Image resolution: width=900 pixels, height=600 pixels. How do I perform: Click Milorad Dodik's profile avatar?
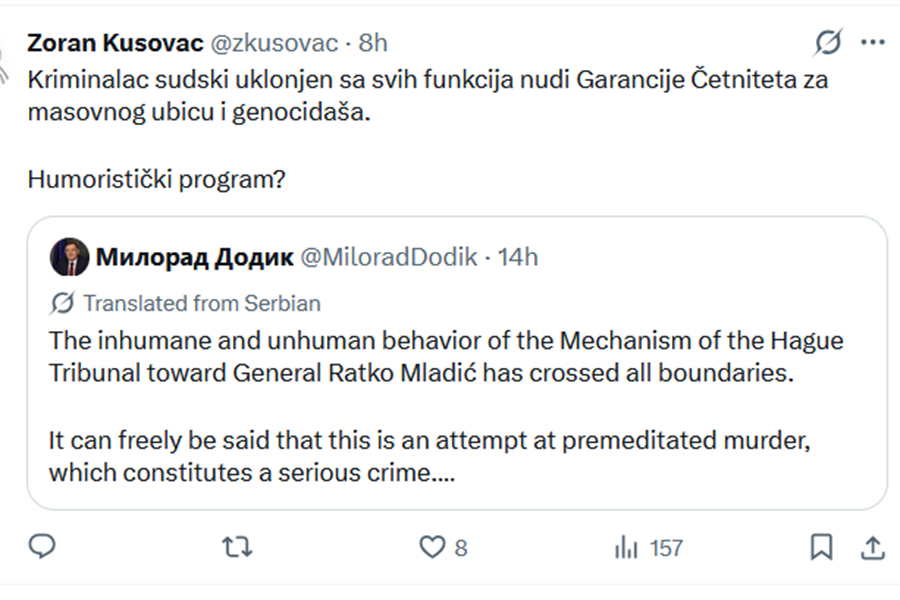tap(68, 257)
